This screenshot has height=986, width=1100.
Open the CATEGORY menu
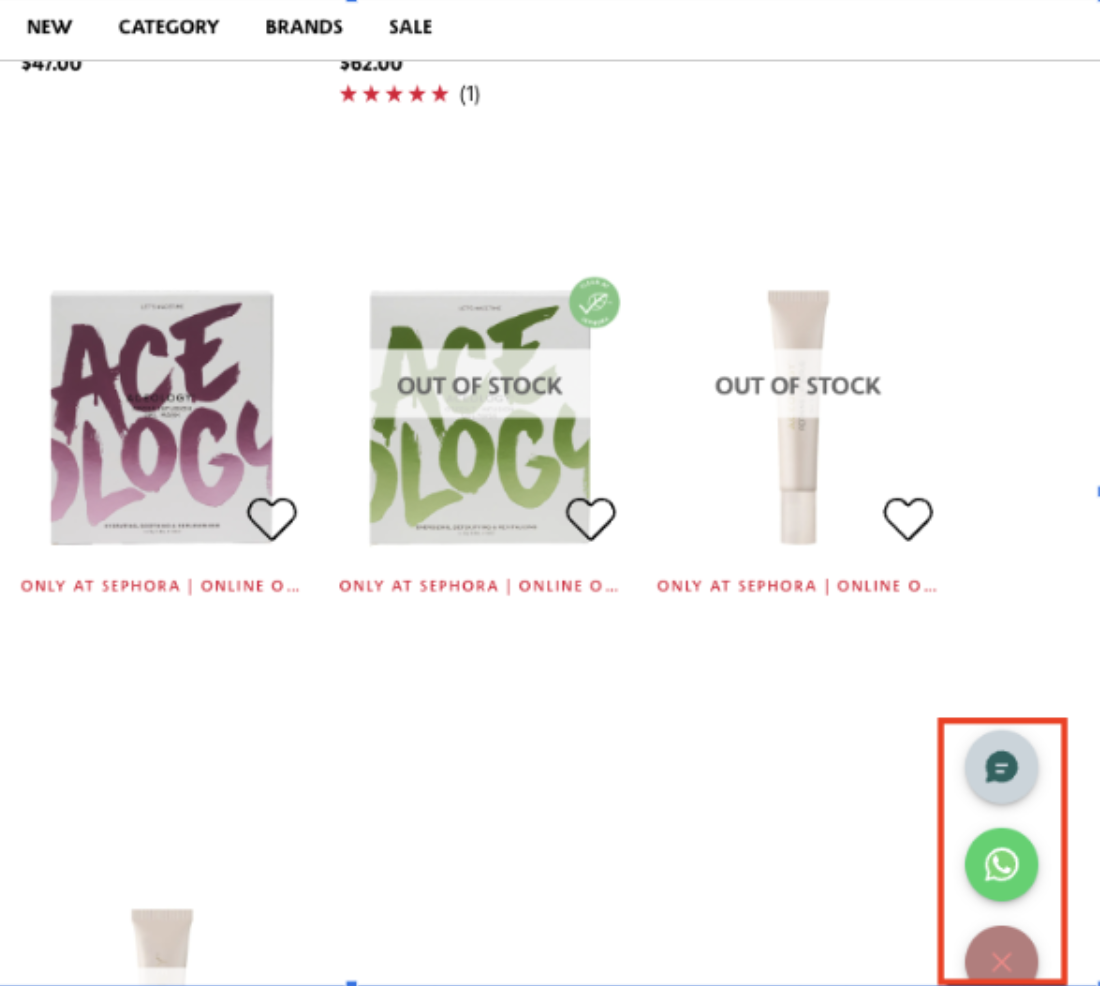[168, 27]
